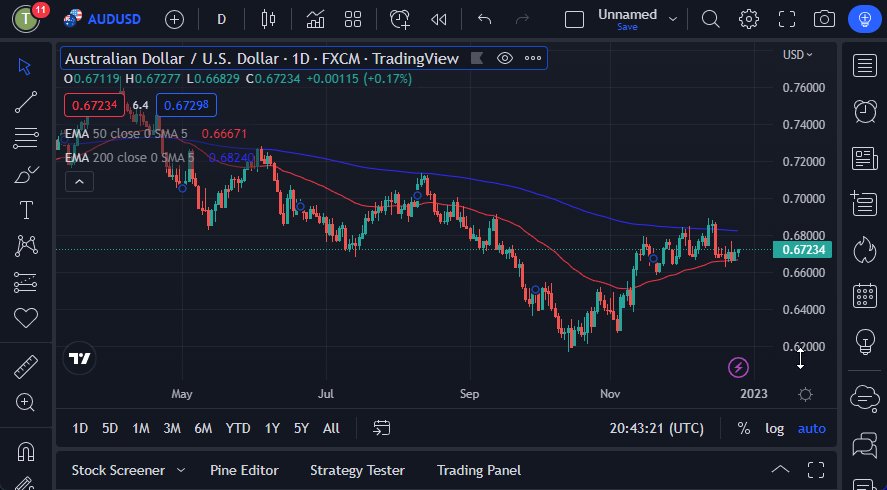The width and height of the screenshot is (887, 490).
Task: Toggle chart visibility eye icon
Action: pyautogui.click(x=505, y=58)
